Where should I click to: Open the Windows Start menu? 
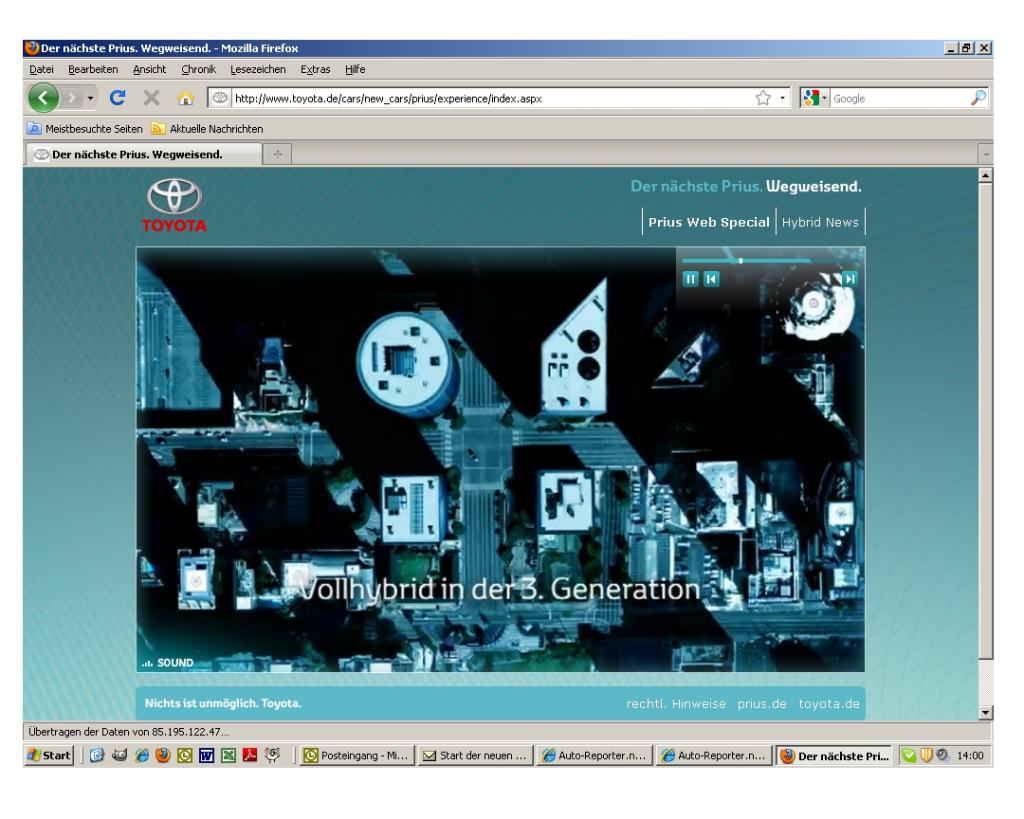[x=49, y=756]
